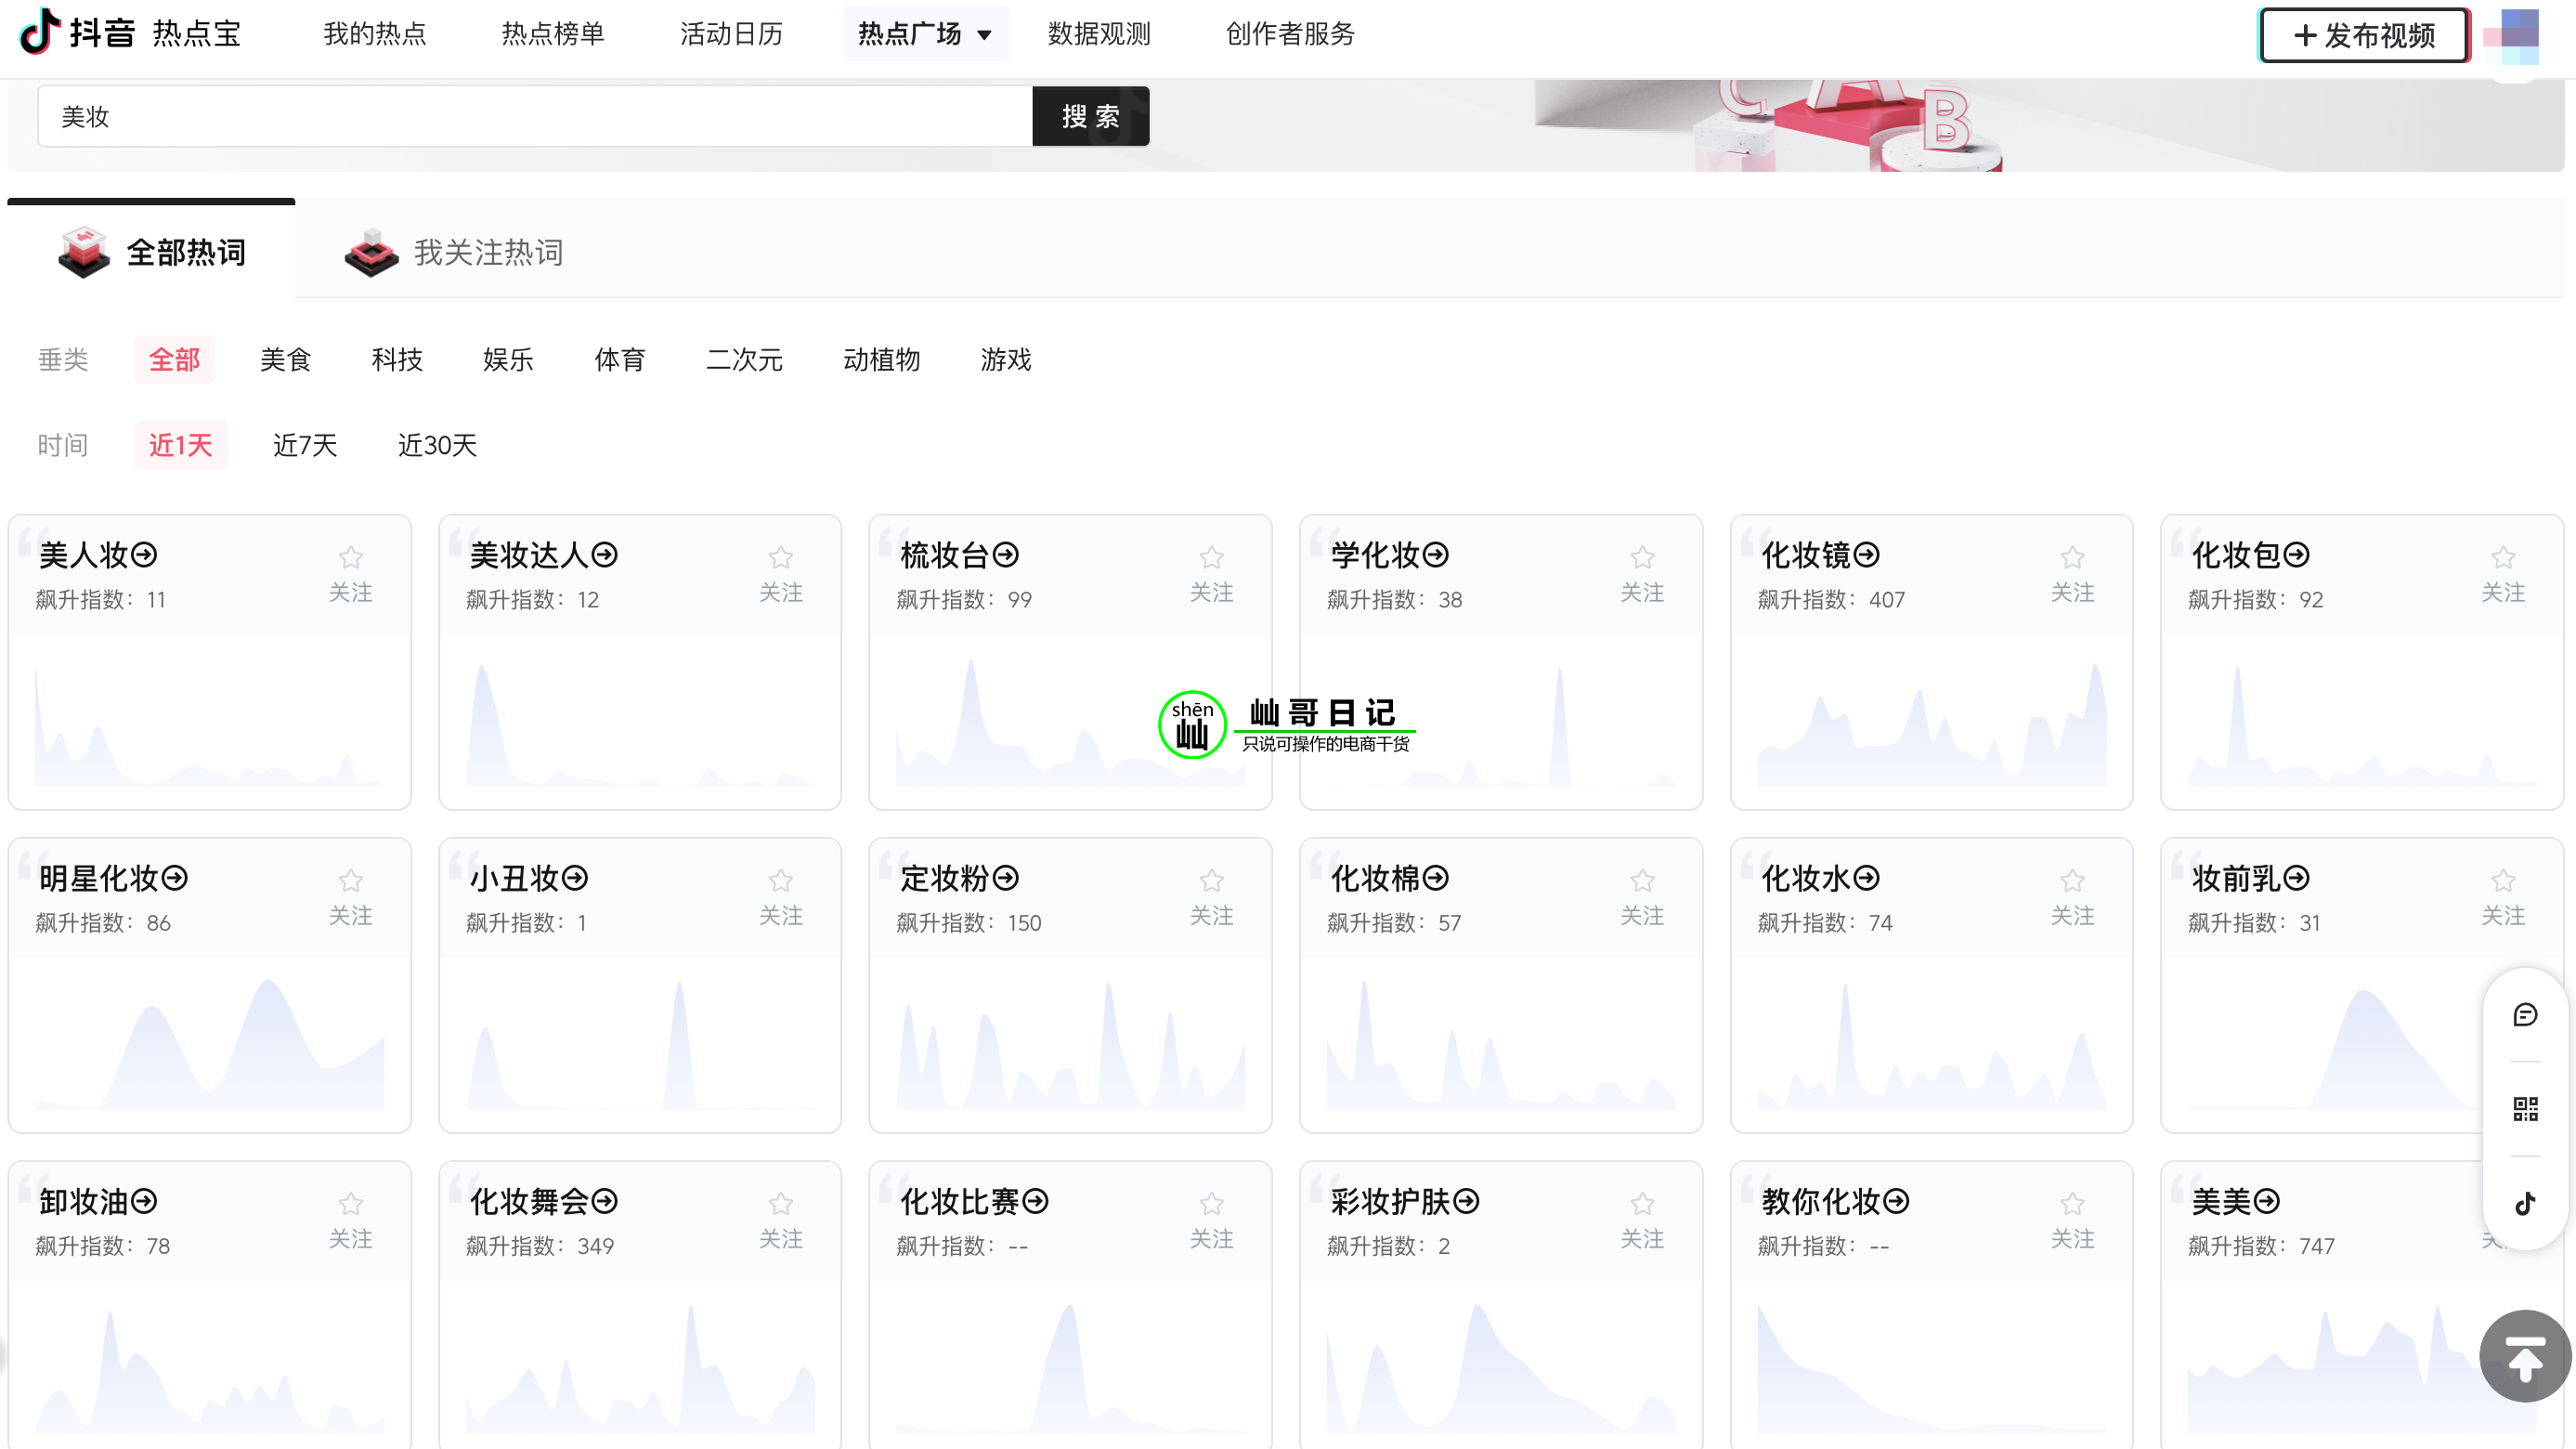Star the 化妆水 hot word
This screenshot has width=2576, height=1449.
tap(2072, 881)
